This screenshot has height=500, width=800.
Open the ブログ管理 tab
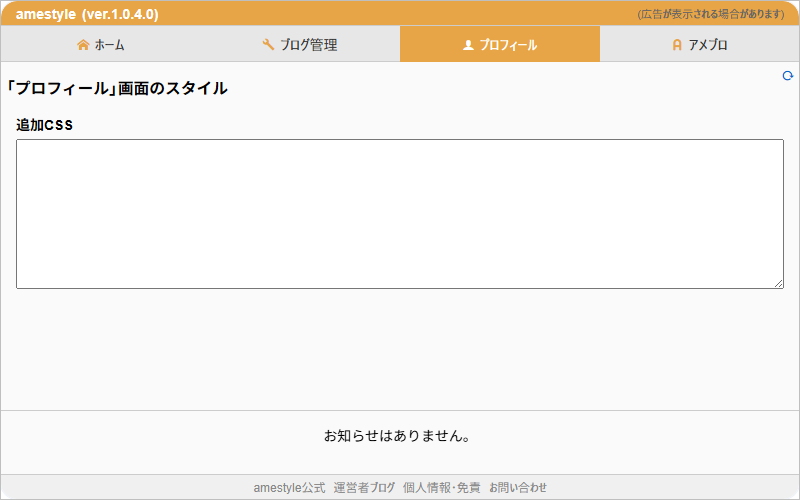[300, 45]
